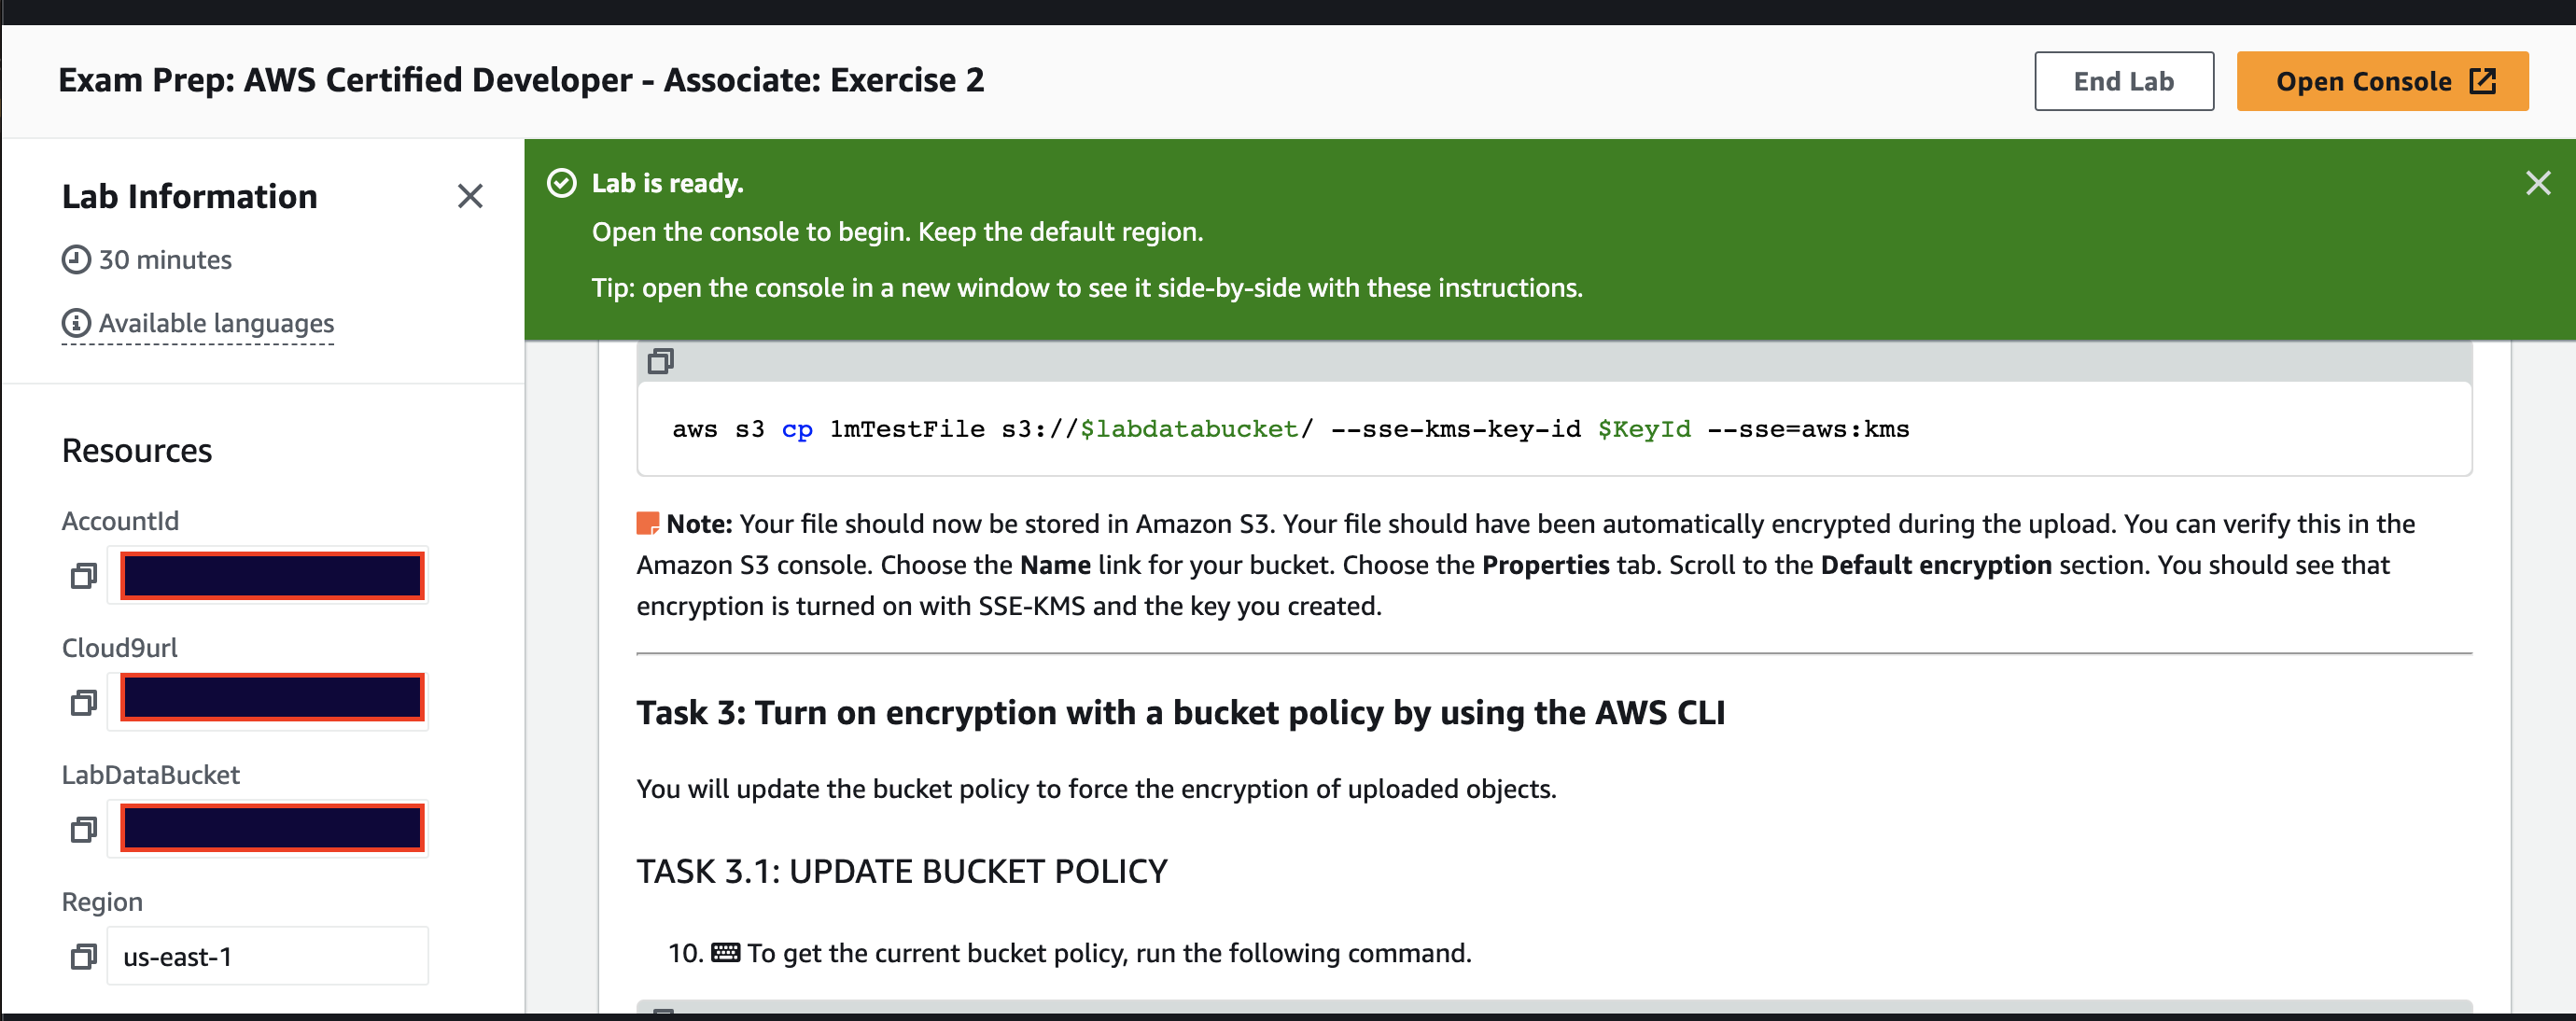Select the us-east-1 Region field
This screenshot has width=2576, height=1021.
(x=268, y=957)
